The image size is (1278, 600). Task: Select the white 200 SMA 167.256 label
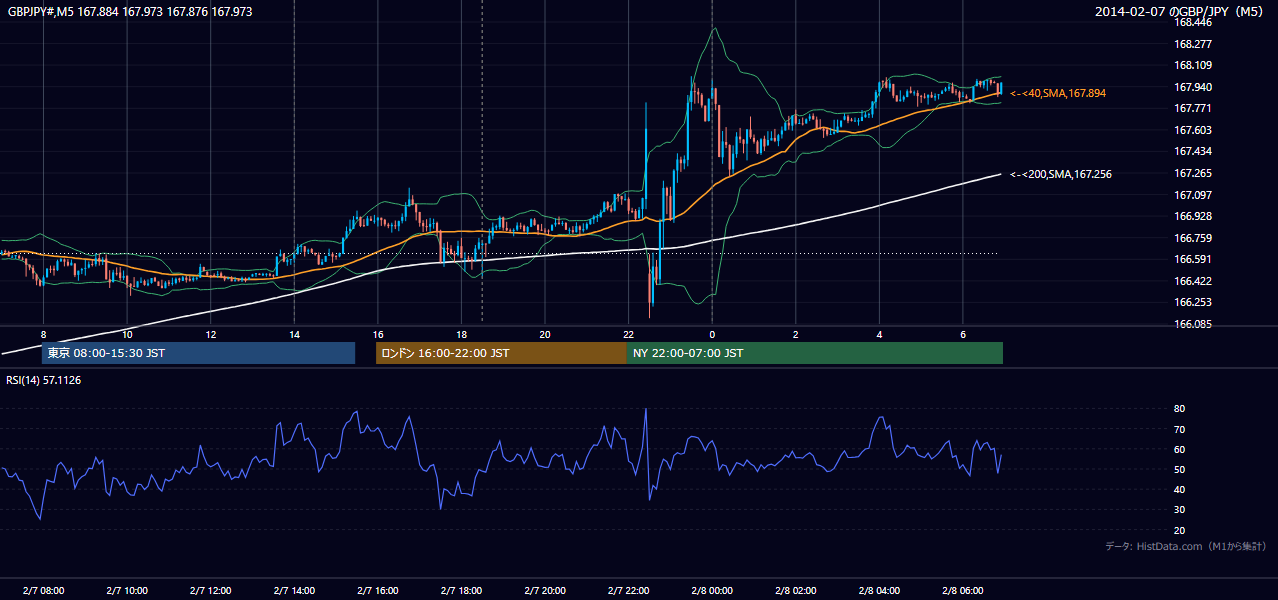click(1061, 174)
